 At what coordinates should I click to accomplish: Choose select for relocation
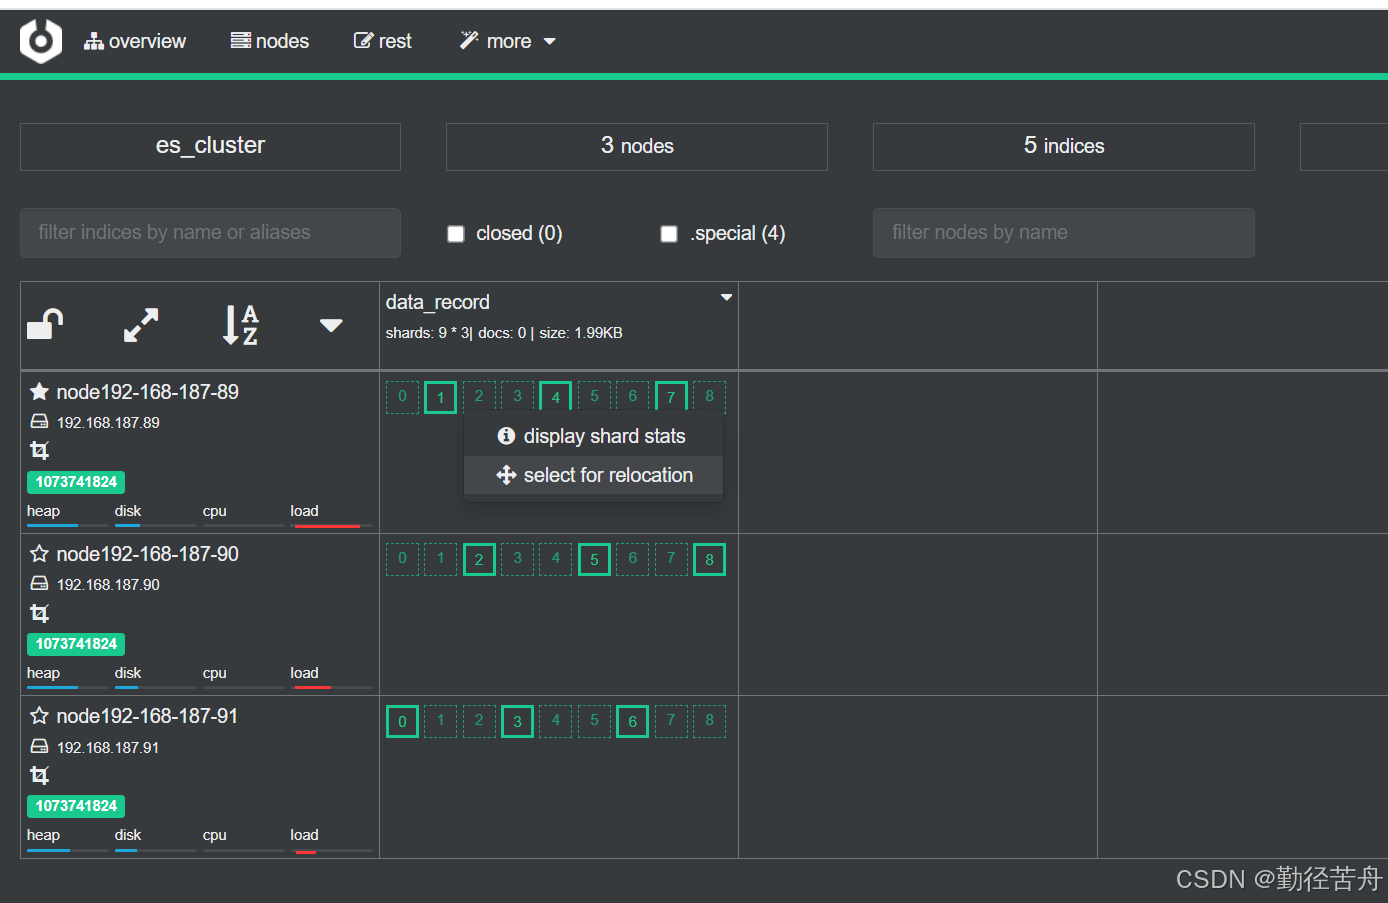pyautogui.click(x=593, y=475)
